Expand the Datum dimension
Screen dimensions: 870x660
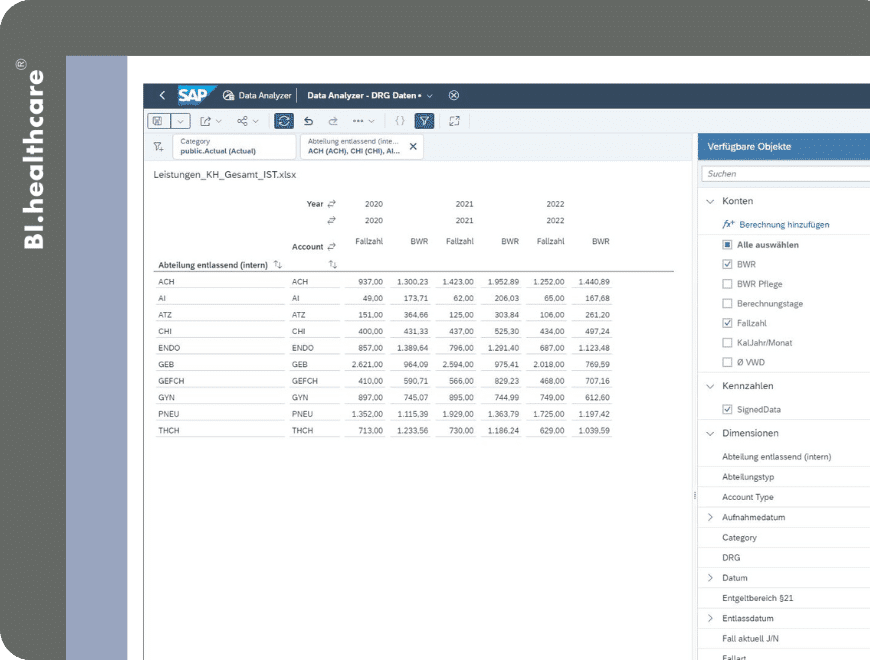click(x=710, y=578)
